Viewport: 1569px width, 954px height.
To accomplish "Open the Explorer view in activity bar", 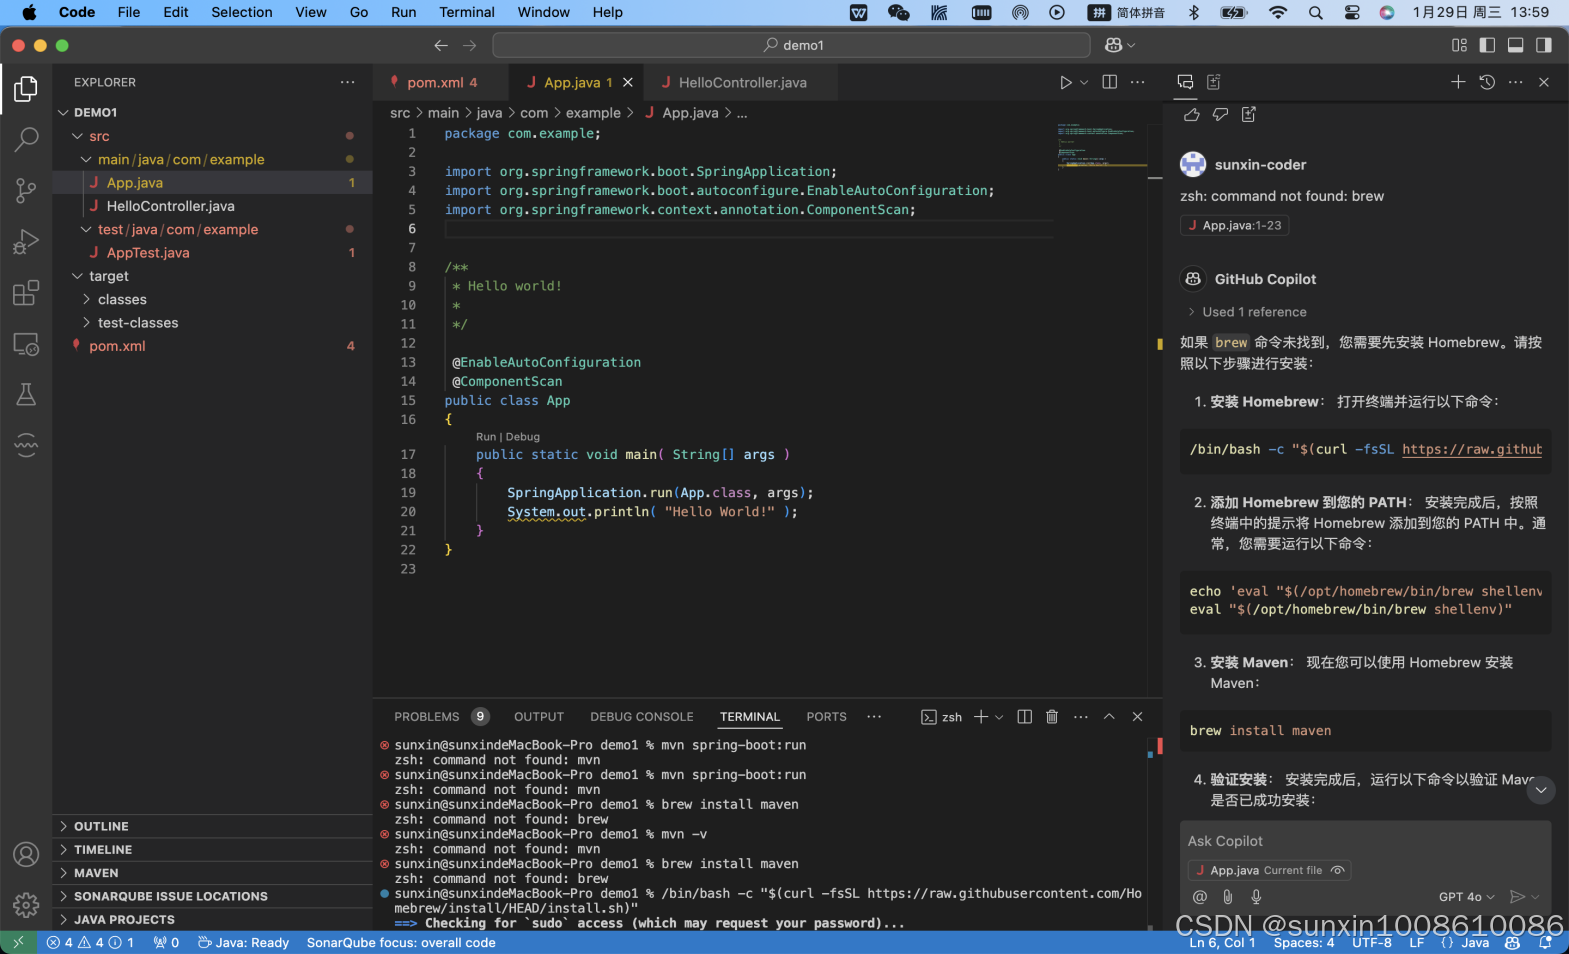I will click(x=26, y=89).
